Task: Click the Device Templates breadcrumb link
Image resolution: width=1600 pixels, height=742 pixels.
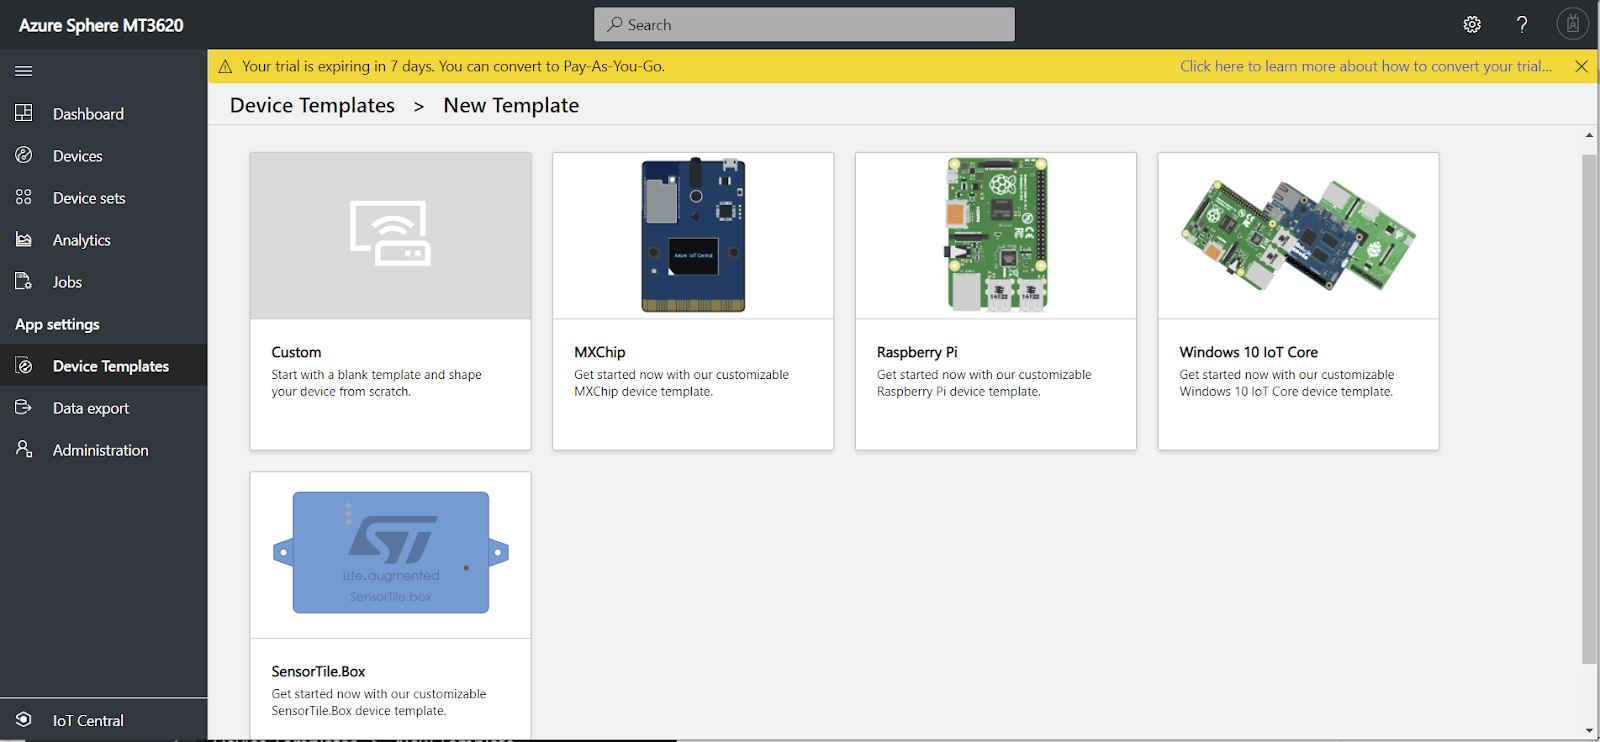Action: pos(312,106)
